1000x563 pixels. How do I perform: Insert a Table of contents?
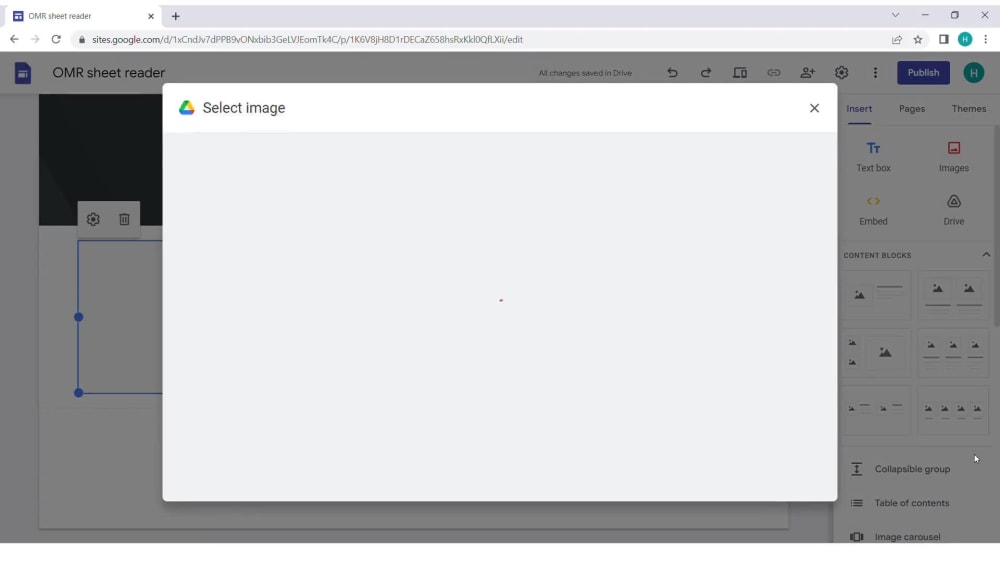click(x=912, y=503)
